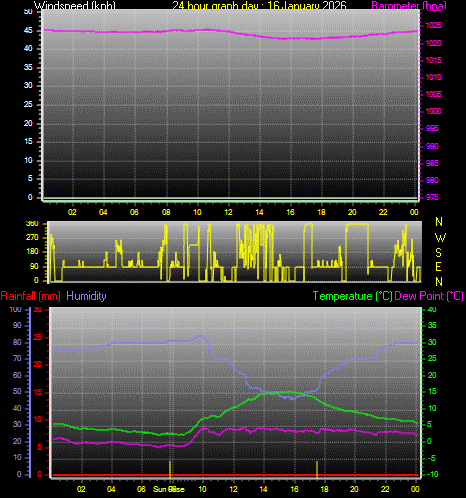This screenshot has width=466, height=498.
Task: Select the 'Barometer (hpa)' axis title
Action: pos(409,5)
